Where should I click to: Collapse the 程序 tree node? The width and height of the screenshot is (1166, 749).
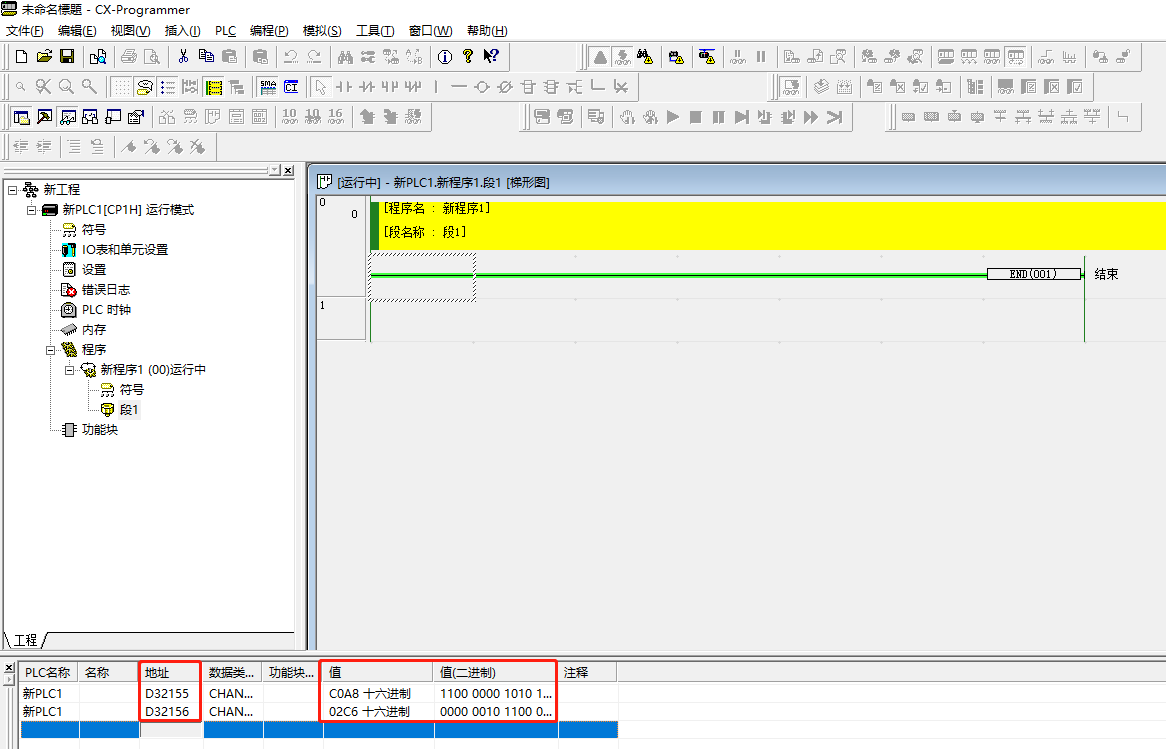click(x=51, y=350)
